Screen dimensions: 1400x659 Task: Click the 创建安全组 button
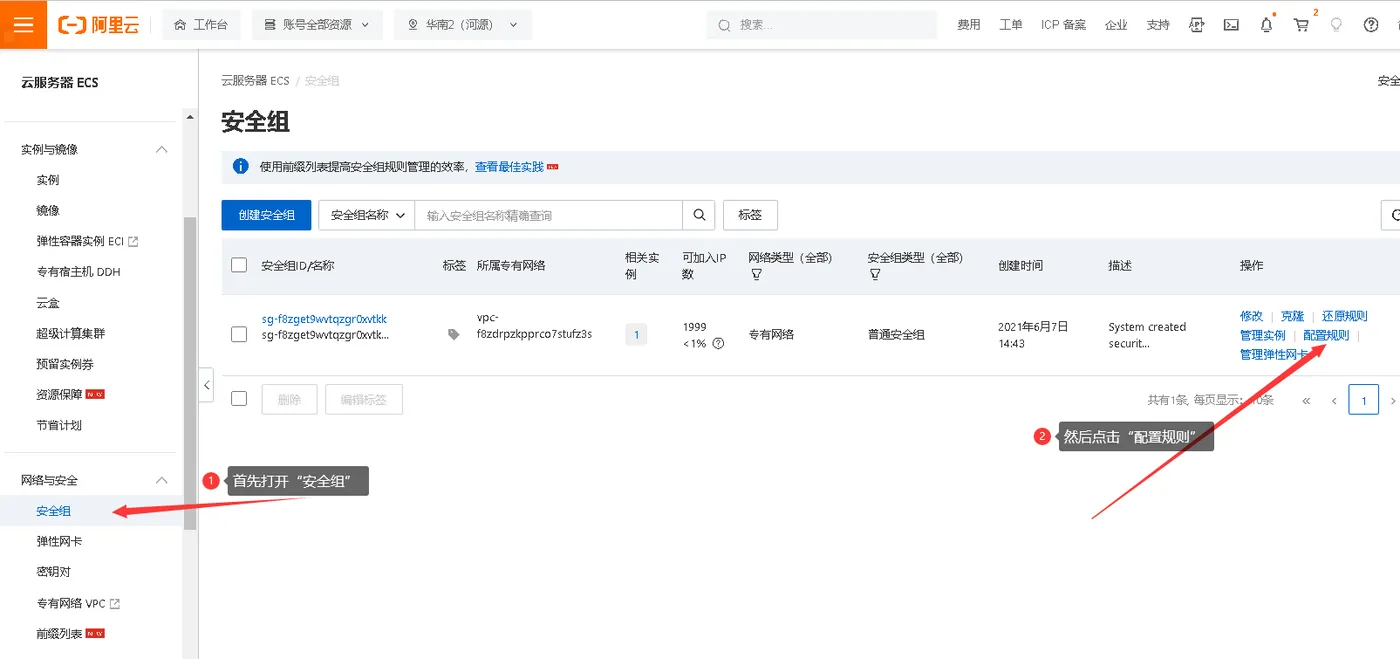click(266, 215)
